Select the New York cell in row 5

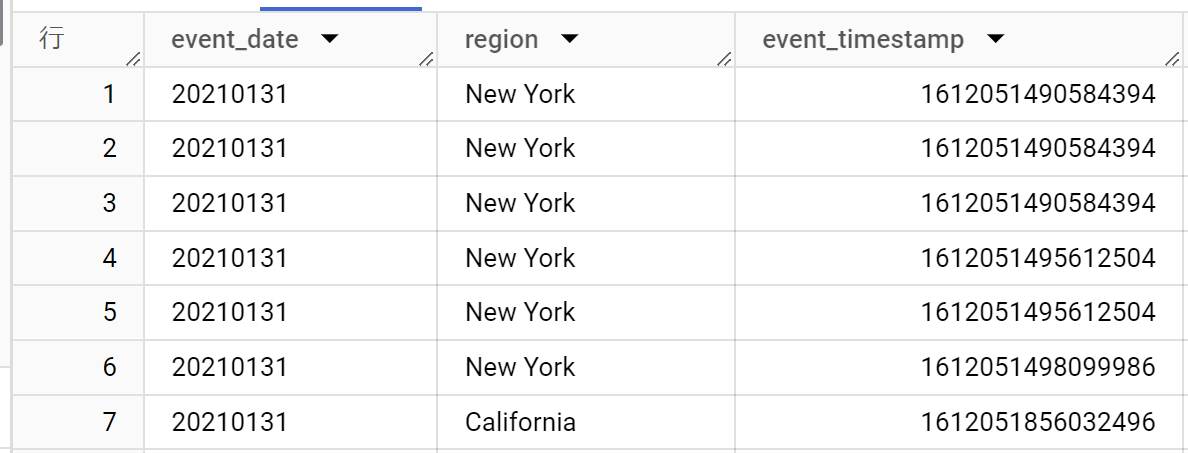[x=520, y=312]
